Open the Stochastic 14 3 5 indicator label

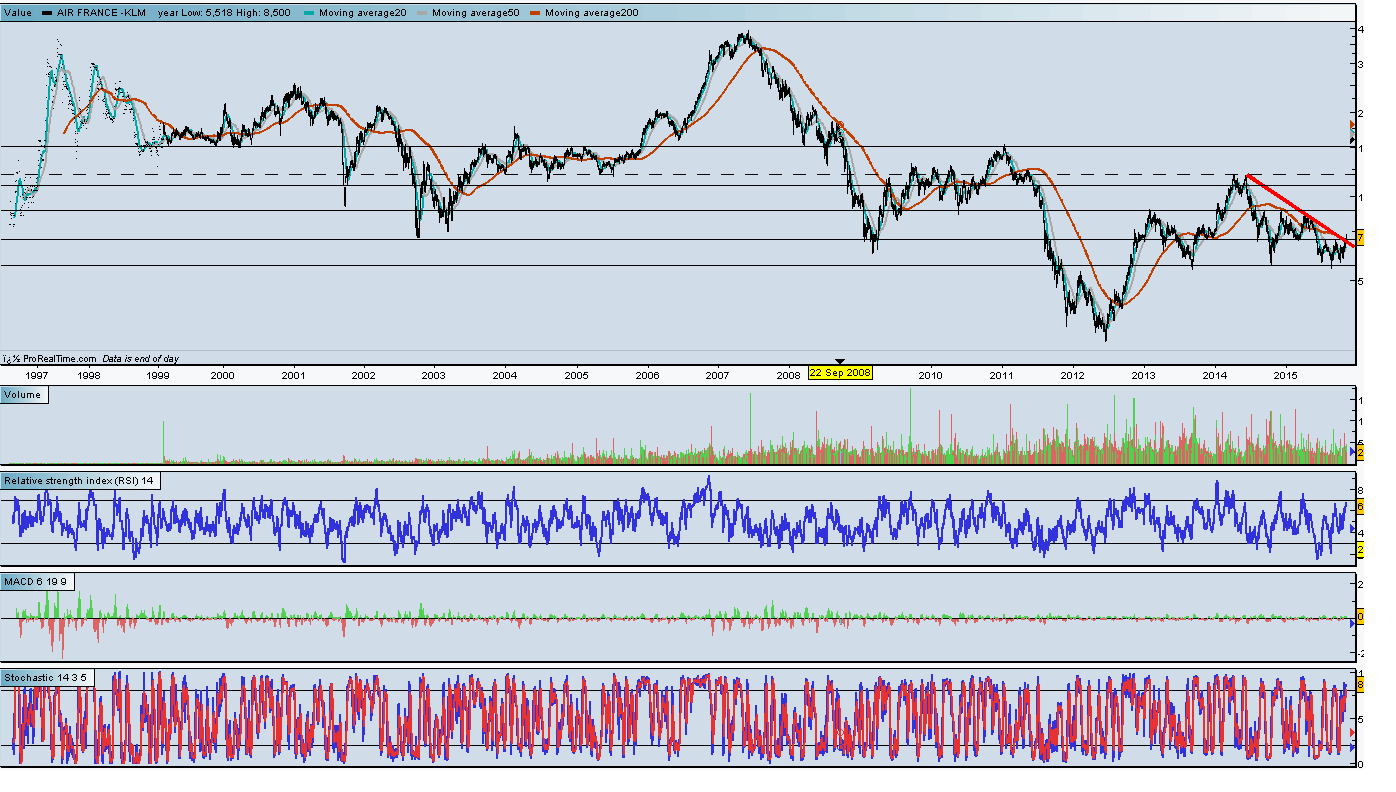click(x=44, y=678)
